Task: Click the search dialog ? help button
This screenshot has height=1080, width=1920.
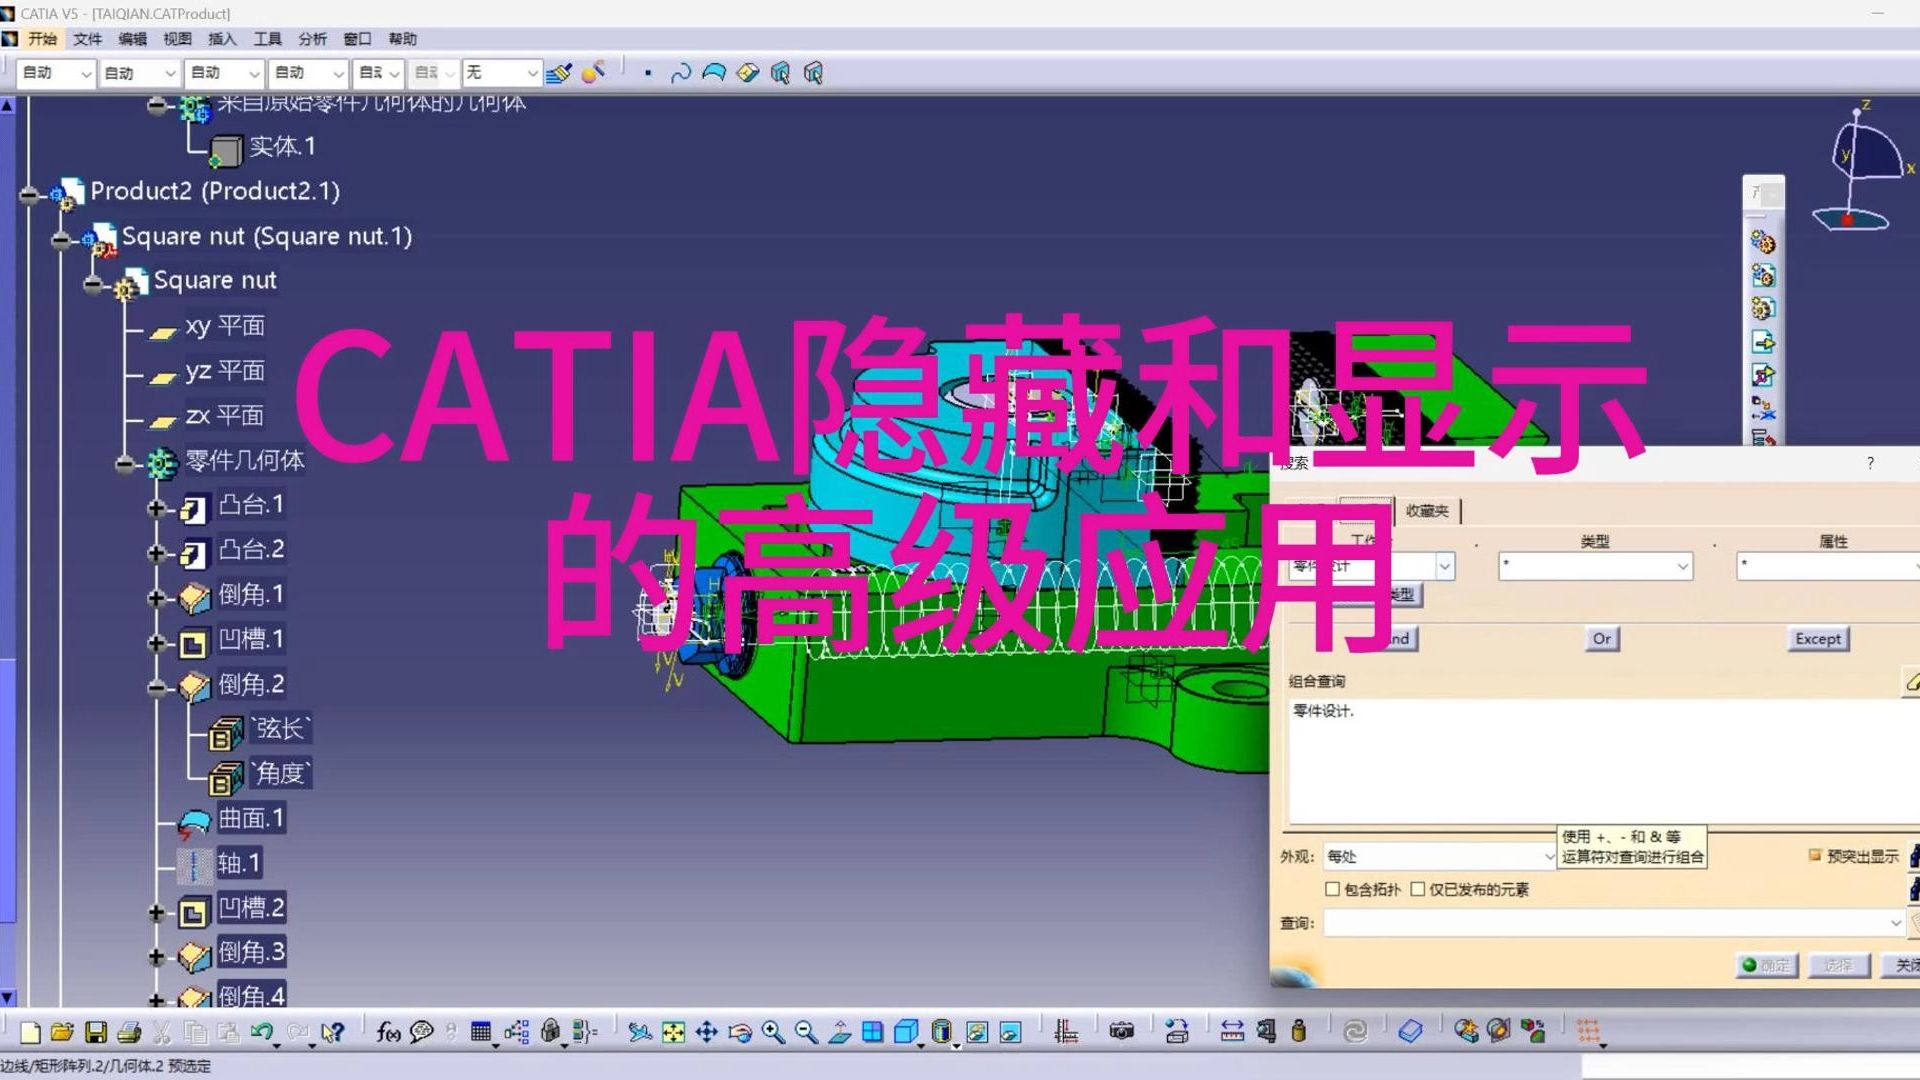Action: [1870, 463]
